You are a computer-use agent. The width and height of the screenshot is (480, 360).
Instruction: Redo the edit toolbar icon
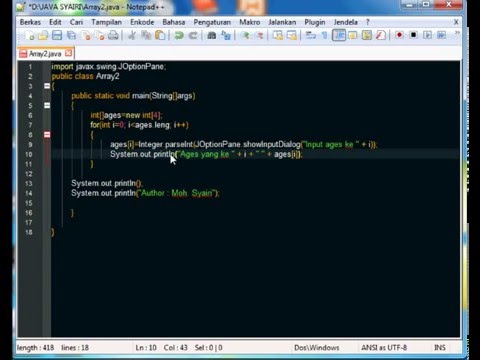pos(193,35)
